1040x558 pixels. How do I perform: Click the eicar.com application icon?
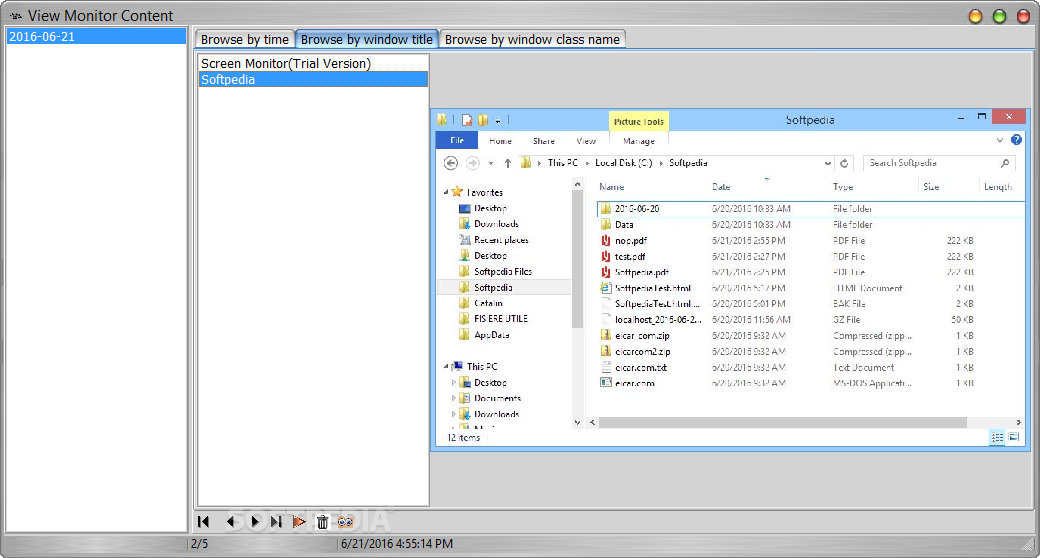click(x=606, y=383)
